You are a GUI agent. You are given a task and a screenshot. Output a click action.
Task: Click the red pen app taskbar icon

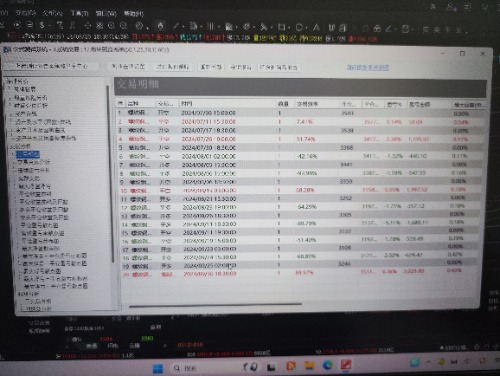(x=346, y=365)
